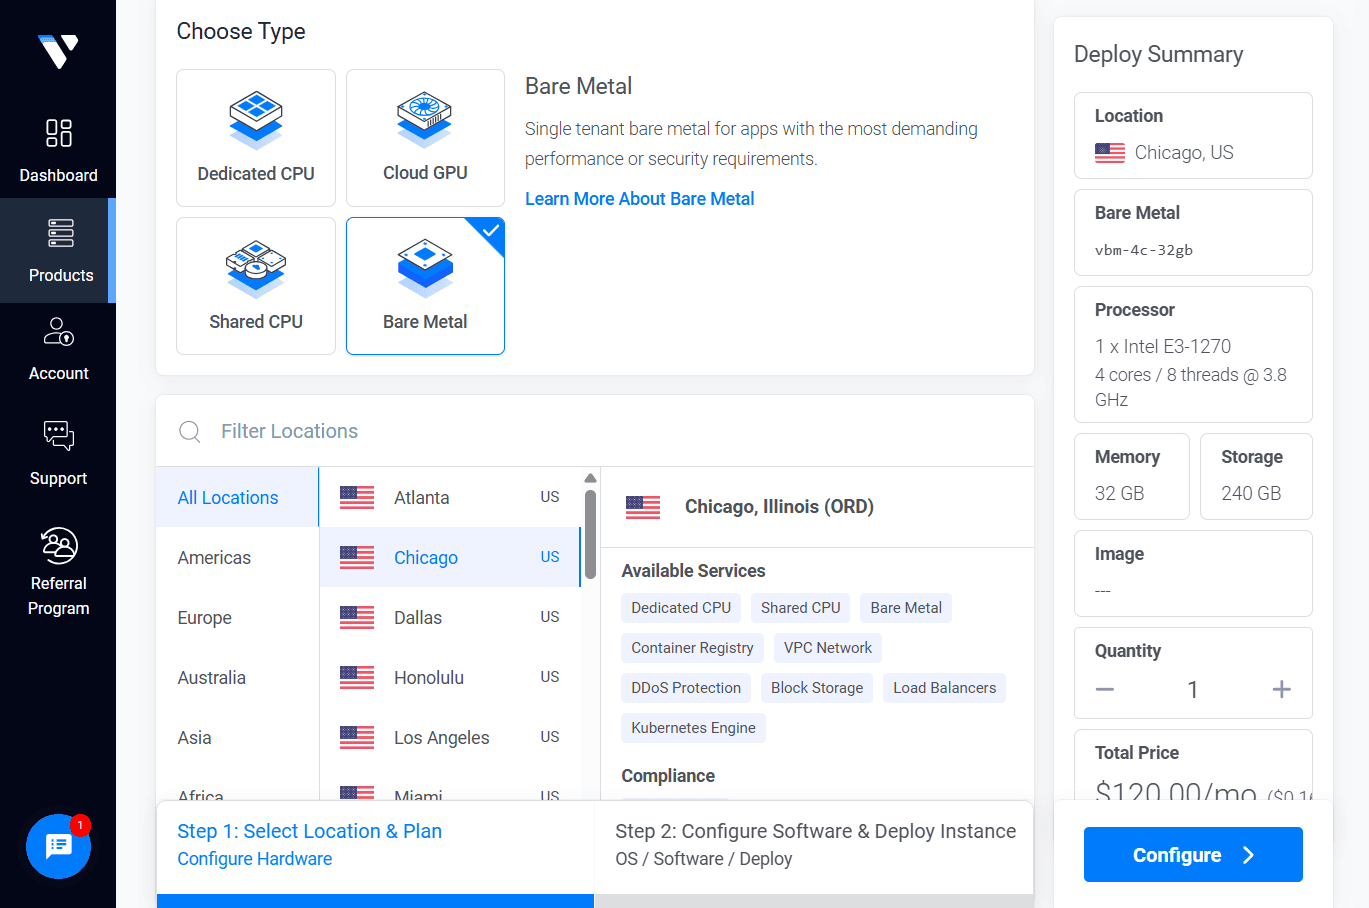This screenshot has width=1369, height=908.
Task: Select the Americas region tab
Action: pos(237,557)
